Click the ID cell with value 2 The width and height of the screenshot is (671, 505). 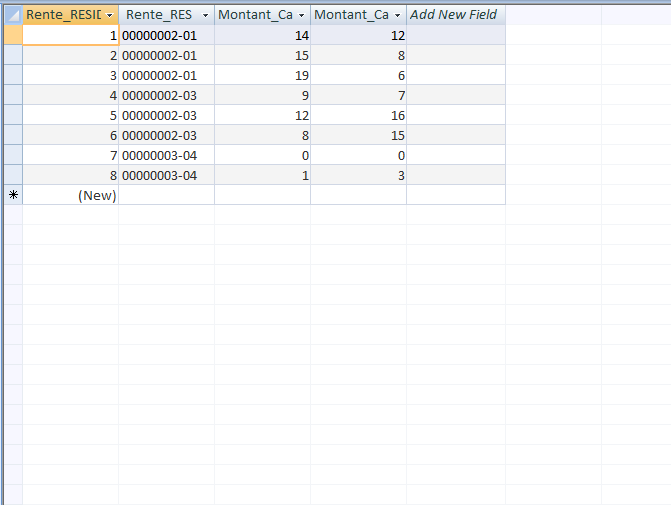coord(70,55)
